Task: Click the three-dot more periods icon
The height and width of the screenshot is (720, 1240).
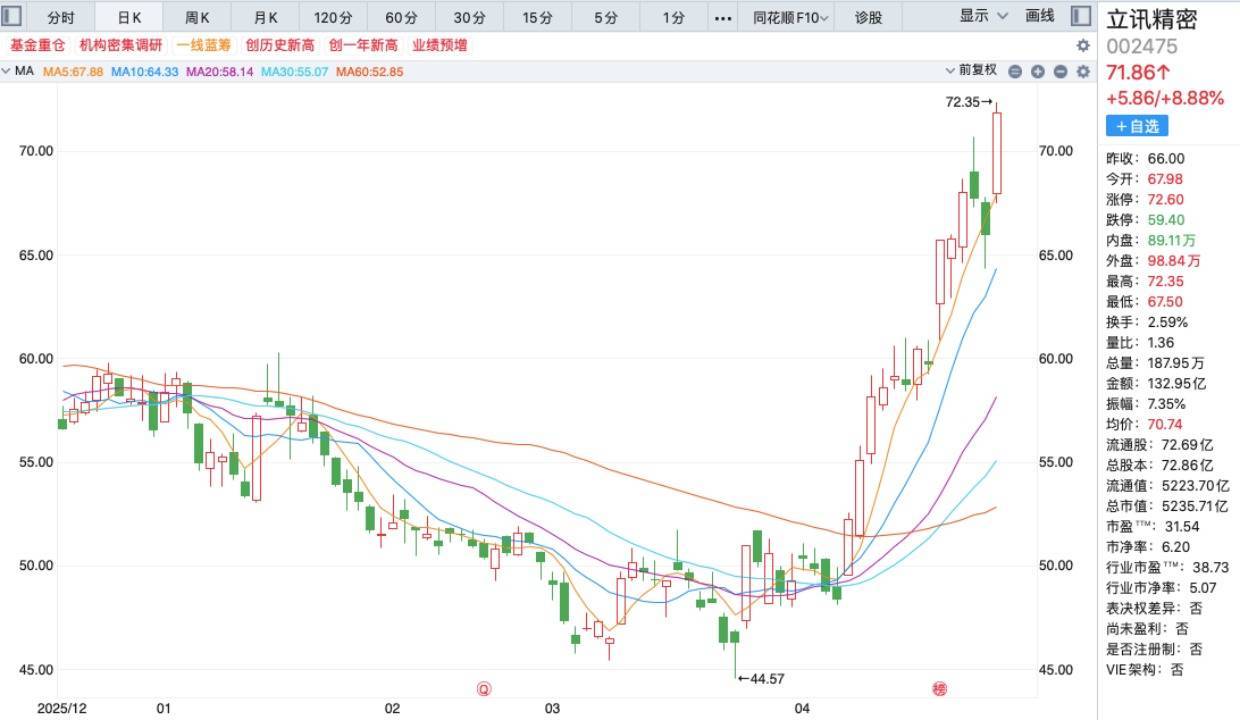Action: coord(723,17)
